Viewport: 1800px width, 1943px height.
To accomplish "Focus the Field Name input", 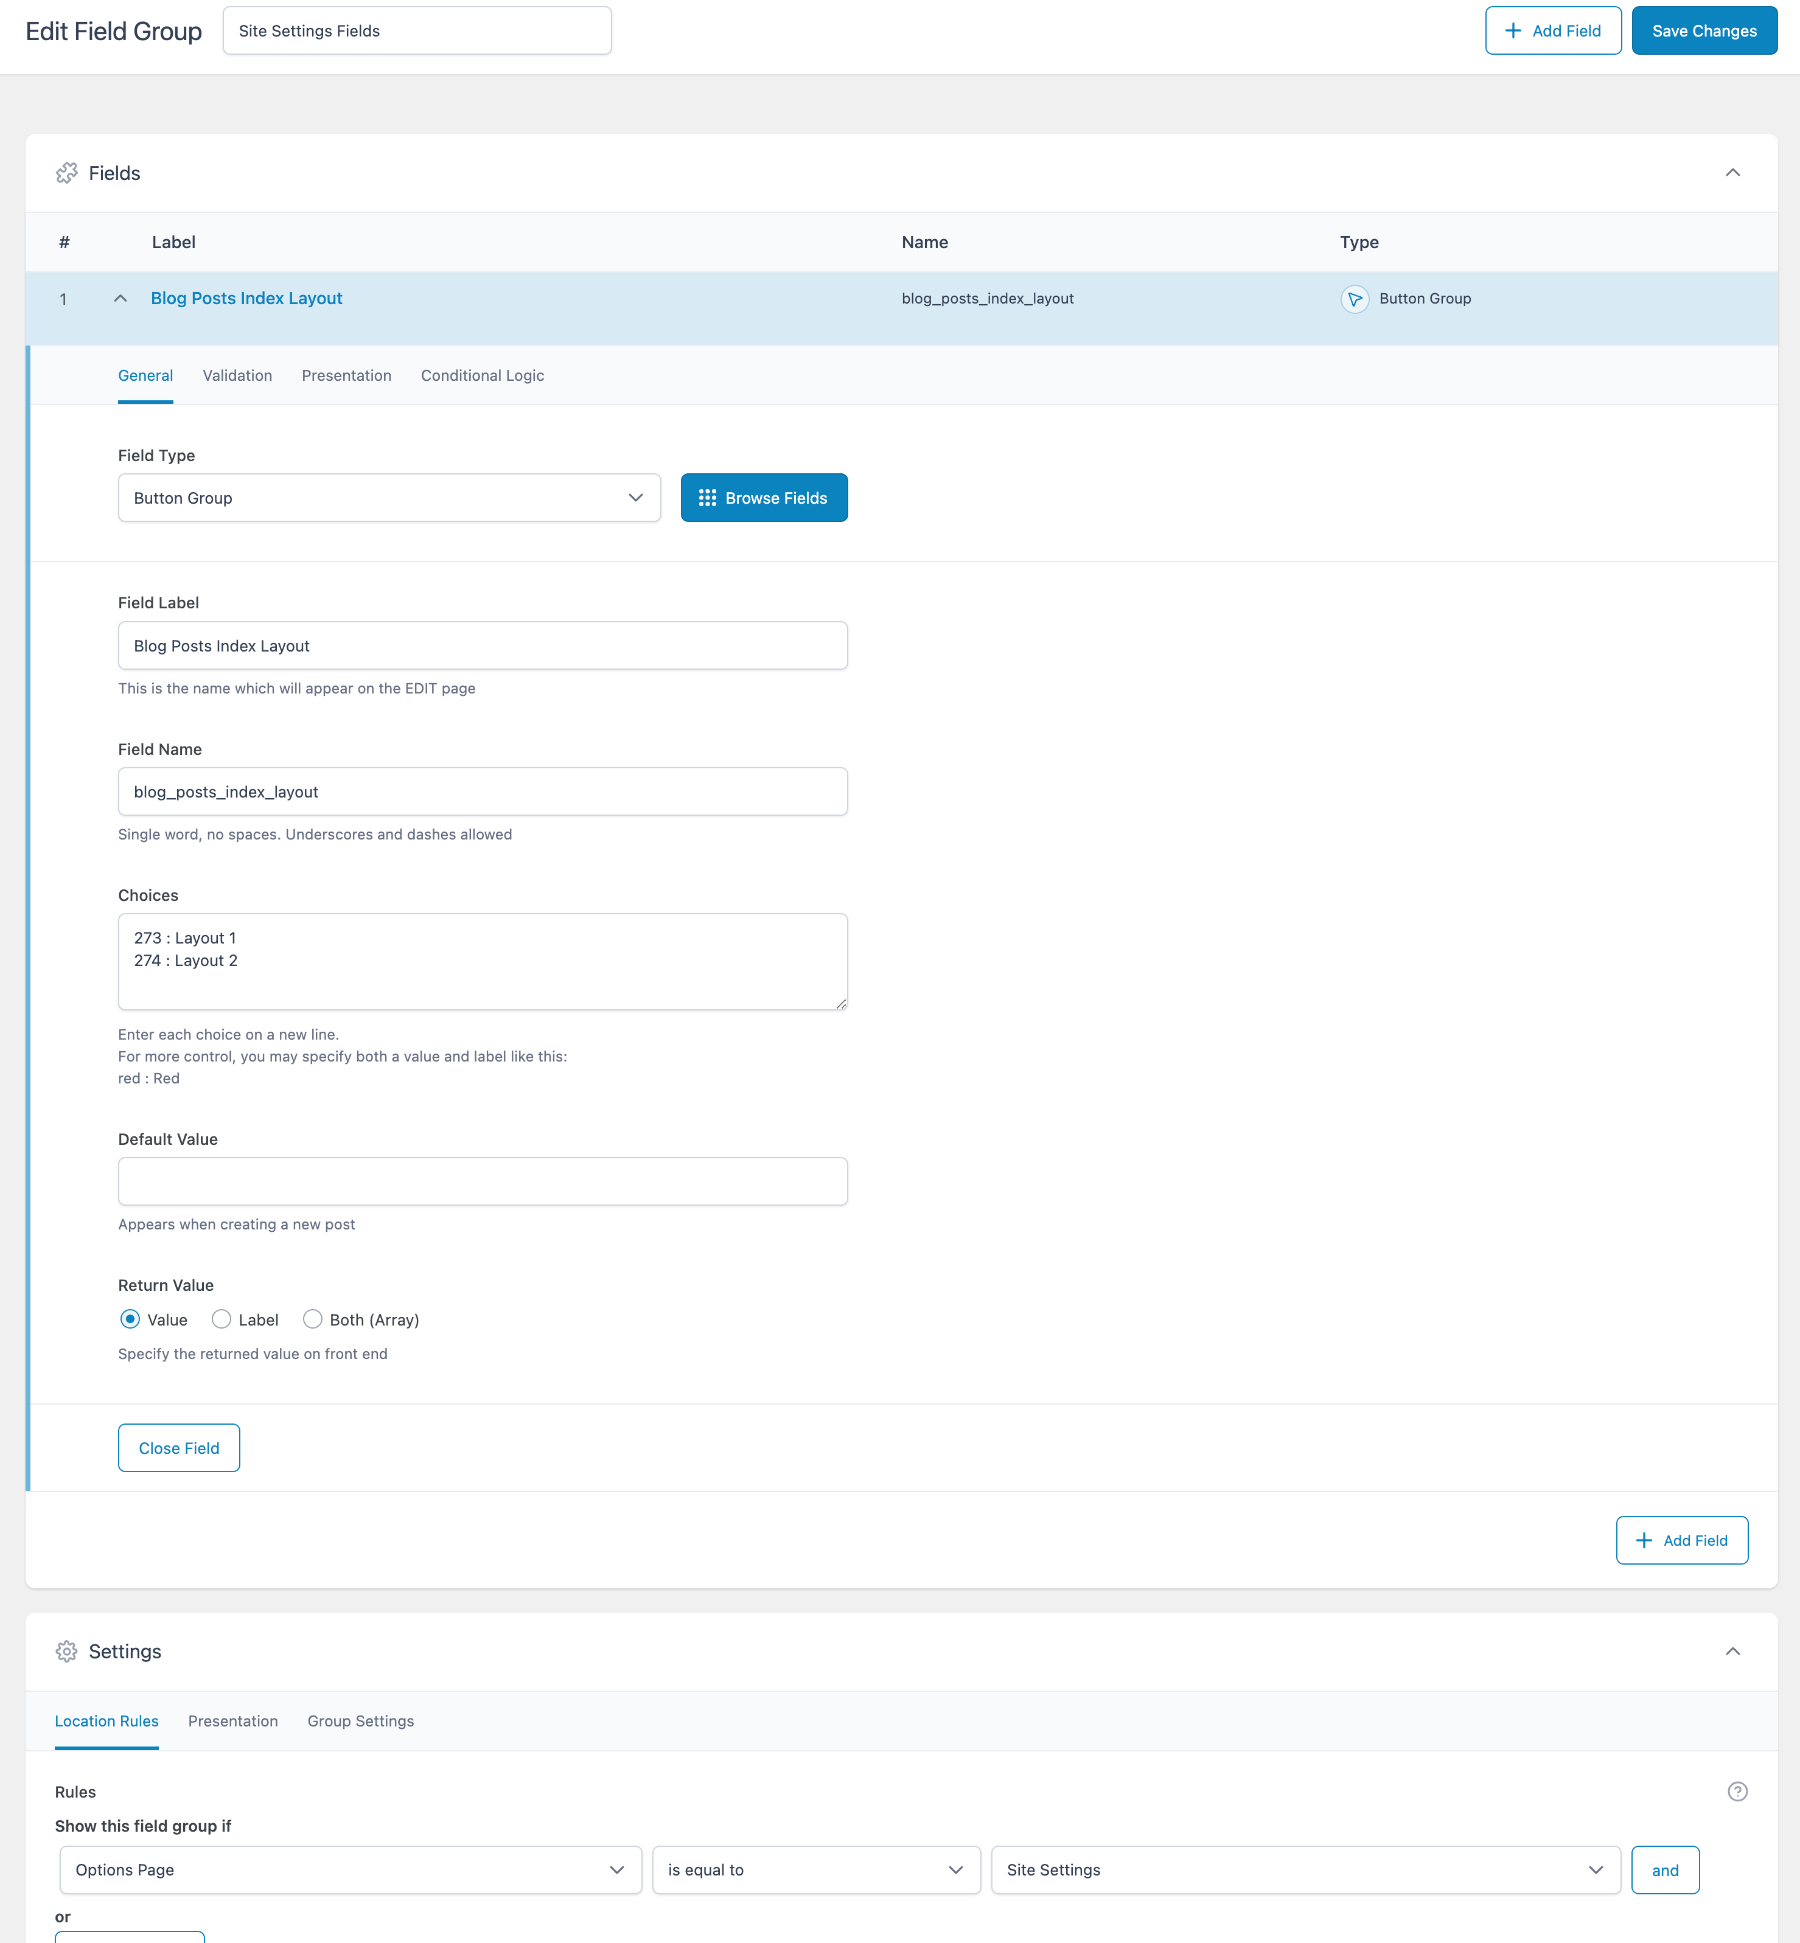I will [483, 792].
